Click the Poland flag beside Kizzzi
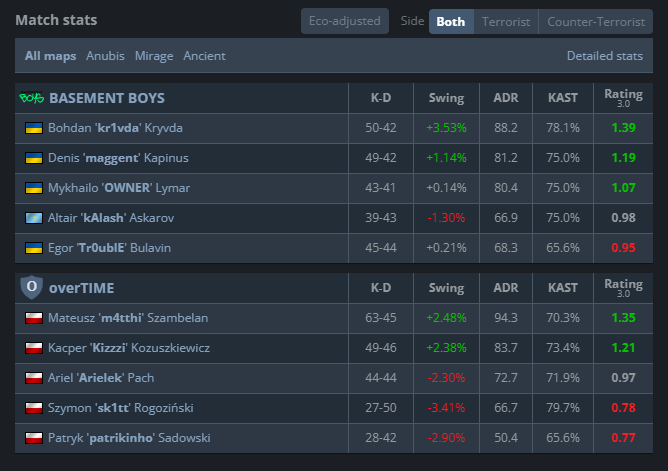668x471 pixels. coord(34,348)
